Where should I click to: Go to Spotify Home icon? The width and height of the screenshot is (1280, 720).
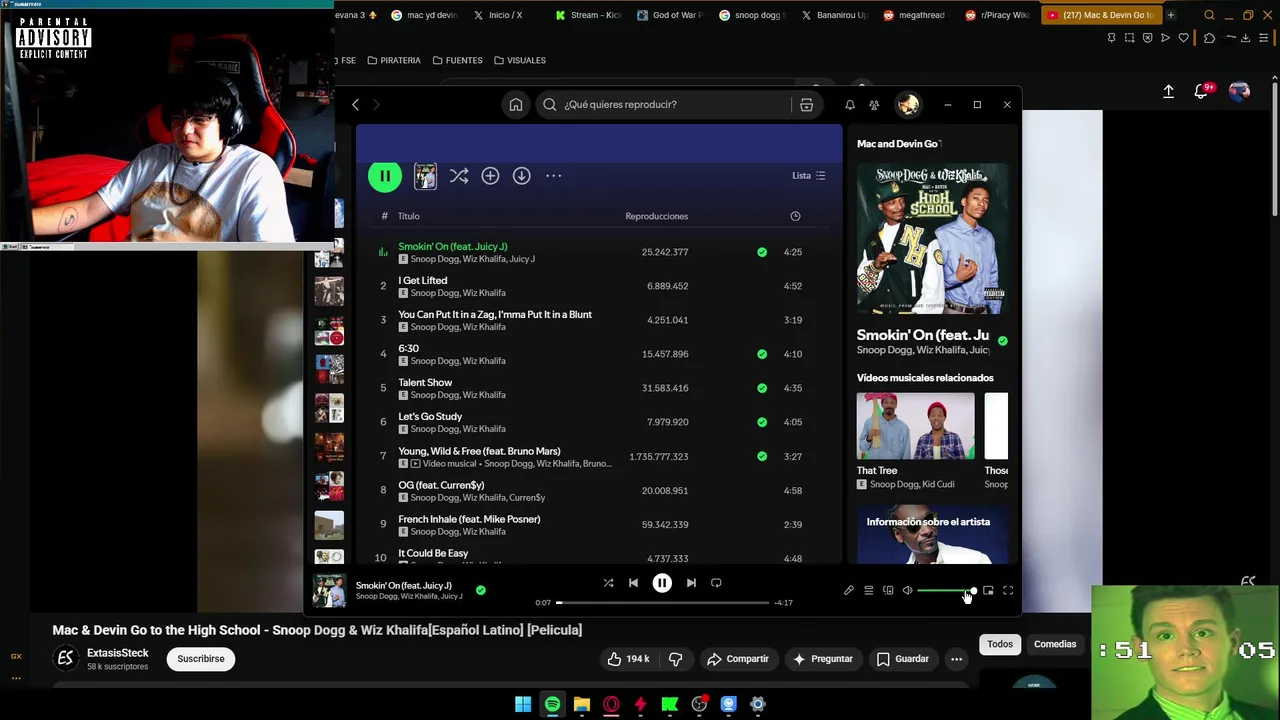tap(516, 105)
